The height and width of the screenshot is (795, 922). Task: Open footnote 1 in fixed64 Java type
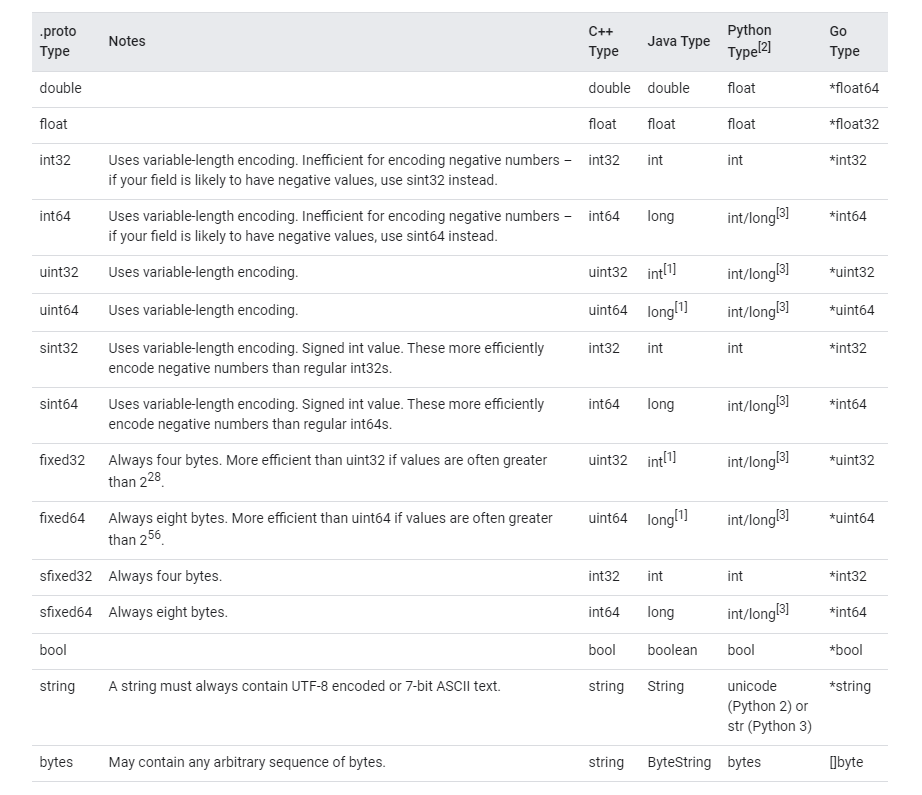tap(681, 514)
